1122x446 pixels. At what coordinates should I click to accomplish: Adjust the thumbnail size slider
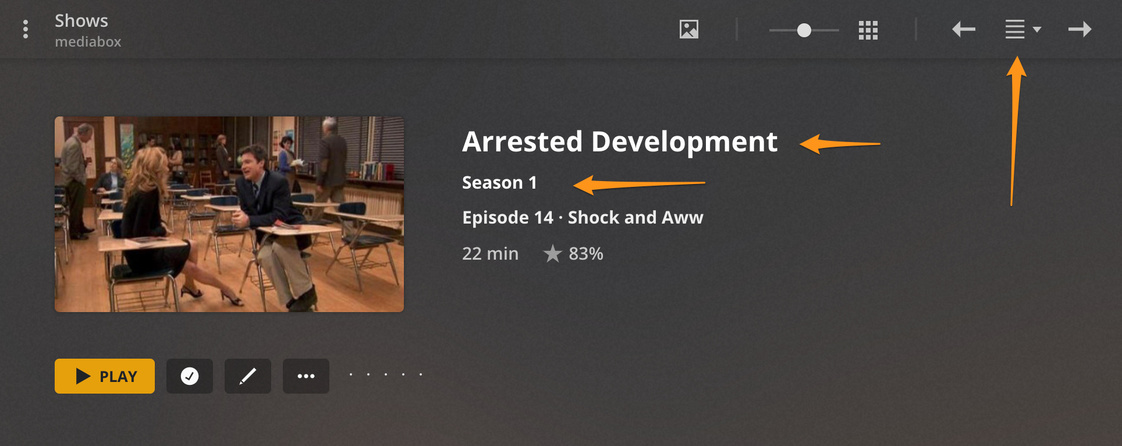tap(804, 30)
